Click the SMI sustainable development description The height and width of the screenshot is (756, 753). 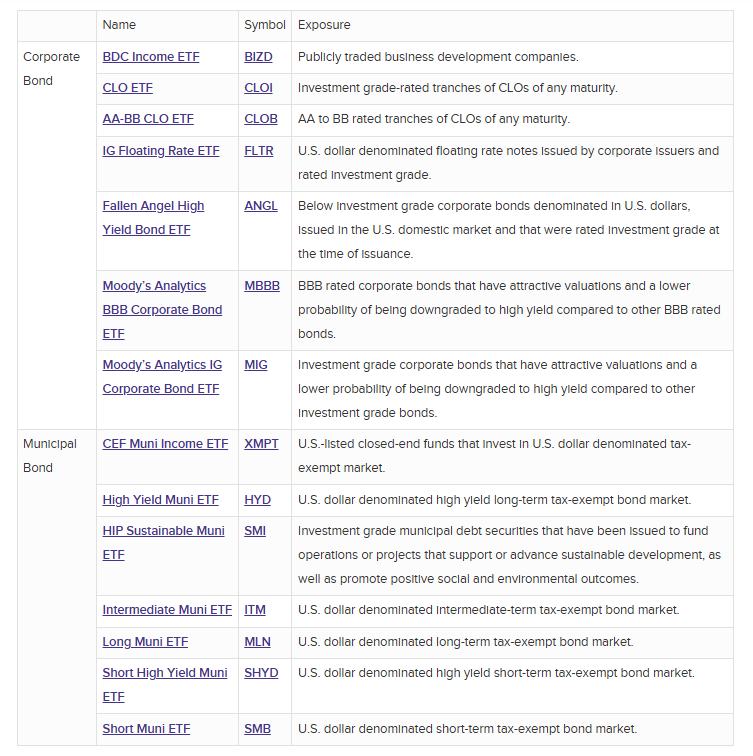[509, 555]
